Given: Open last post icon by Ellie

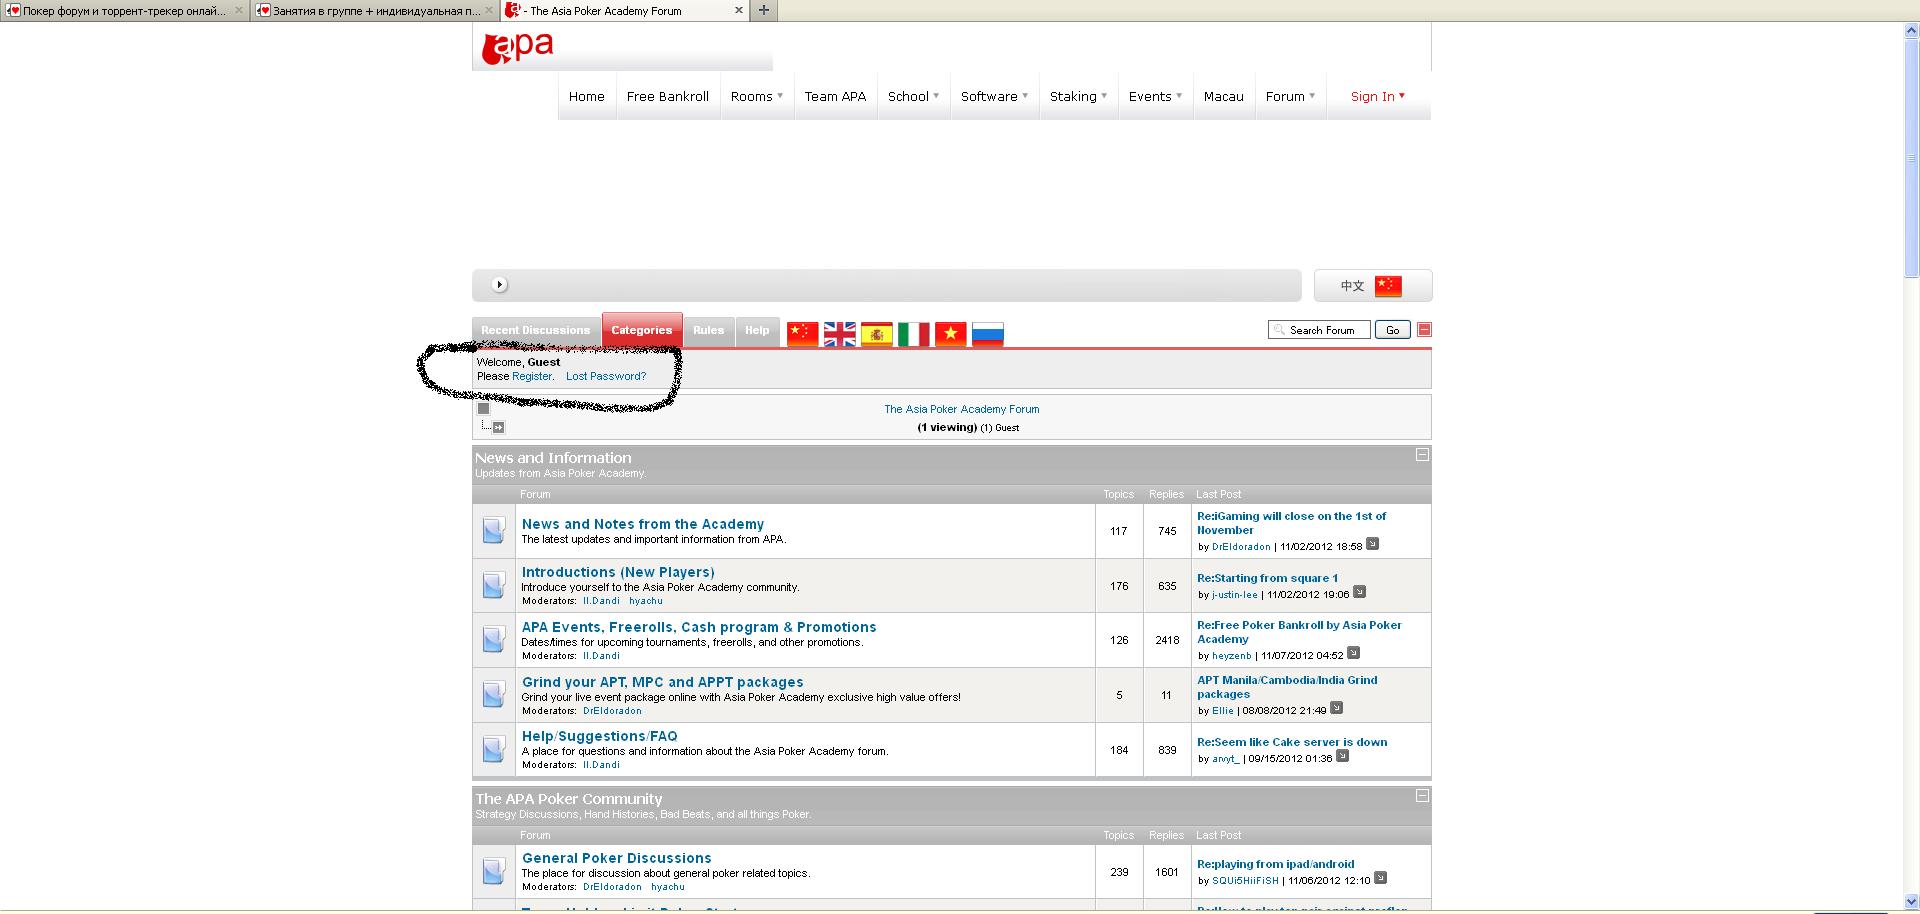Looking at the screenshot, I should (1336, 708).
